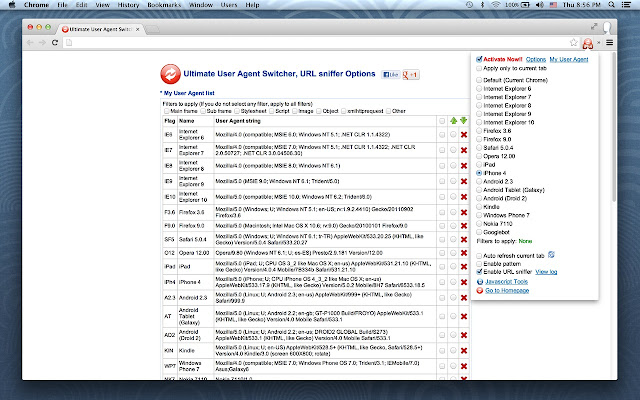Open the Javascript Tools link

point(506,282)
